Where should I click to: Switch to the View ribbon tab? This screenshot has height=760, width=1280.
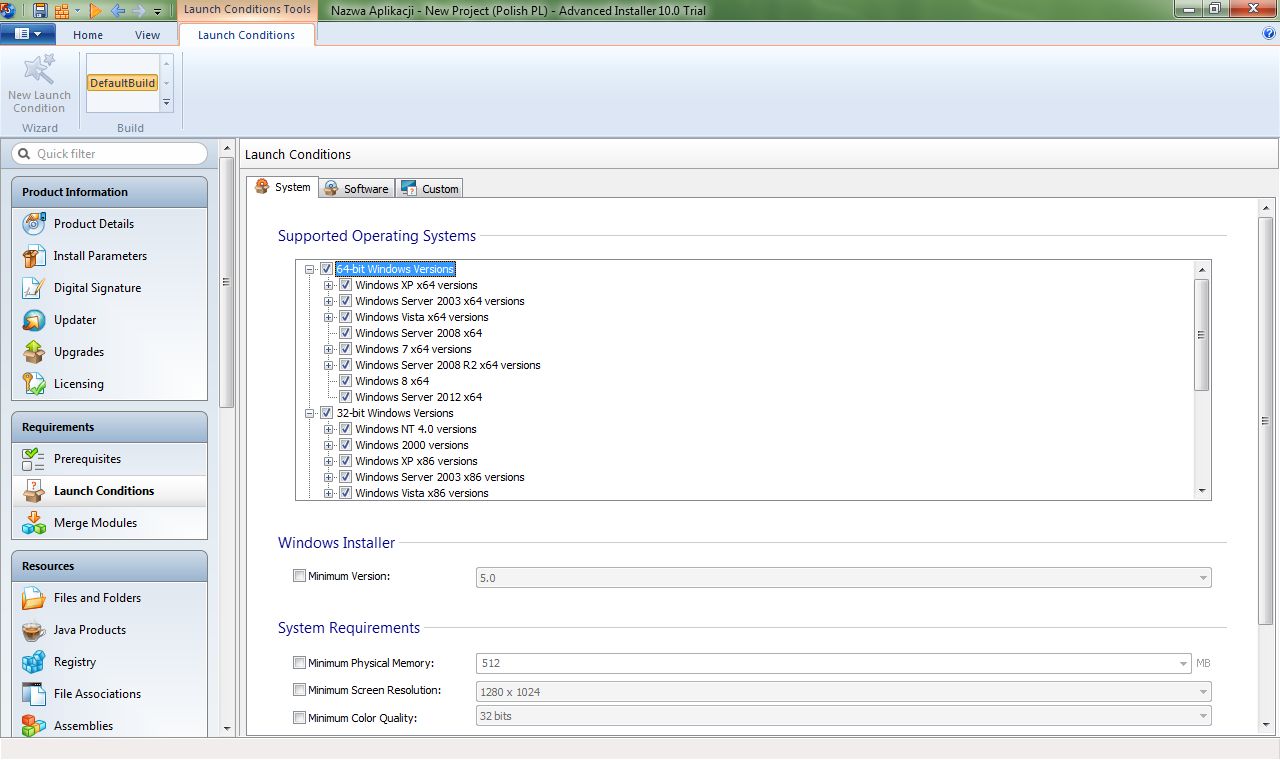(x=147, y=35)
